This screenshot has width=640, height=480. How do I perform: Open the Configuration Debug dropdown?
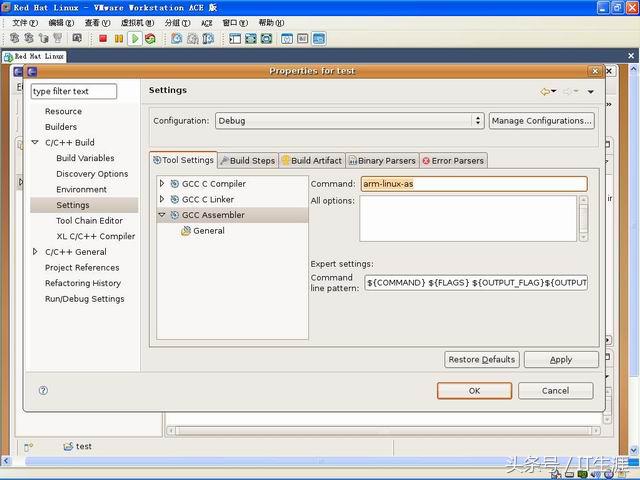tap(349, 121)
